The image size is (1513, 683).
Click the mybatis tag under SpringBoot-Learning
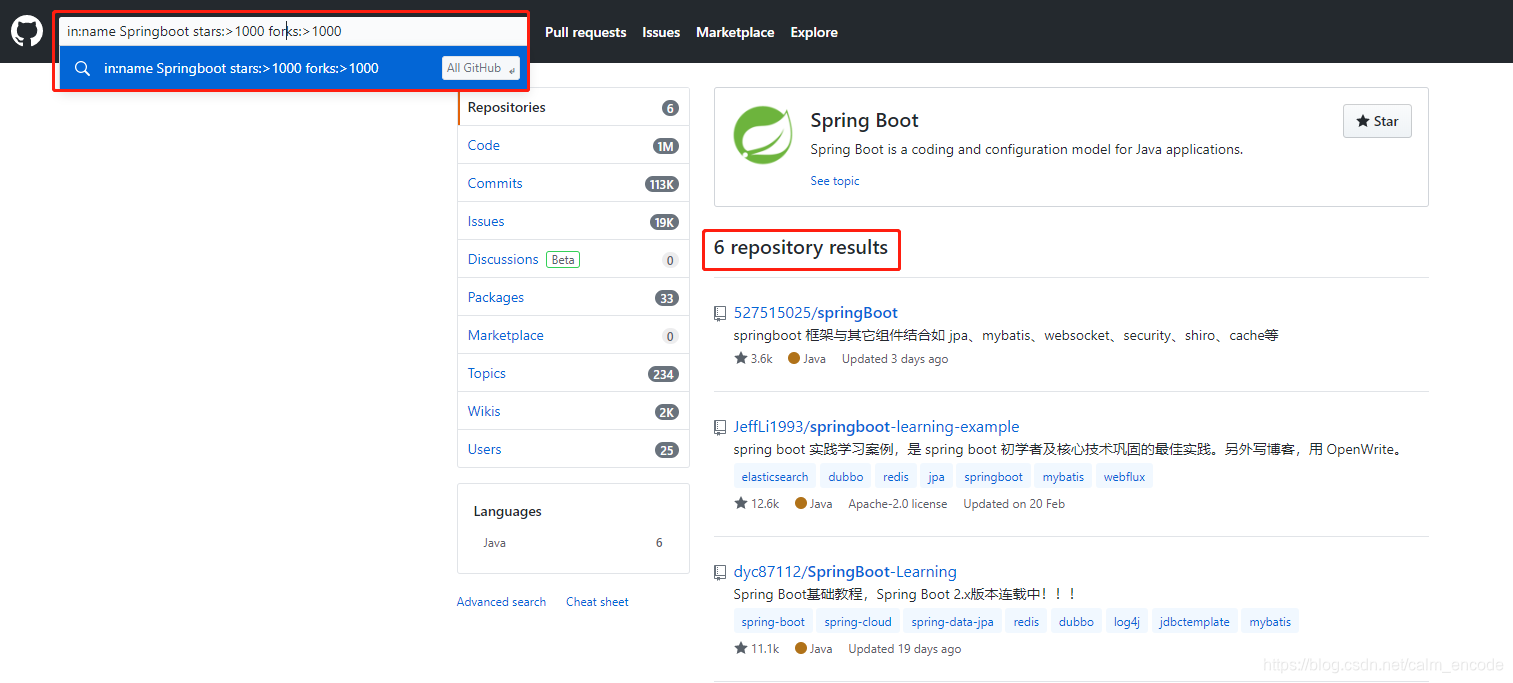1270,622
